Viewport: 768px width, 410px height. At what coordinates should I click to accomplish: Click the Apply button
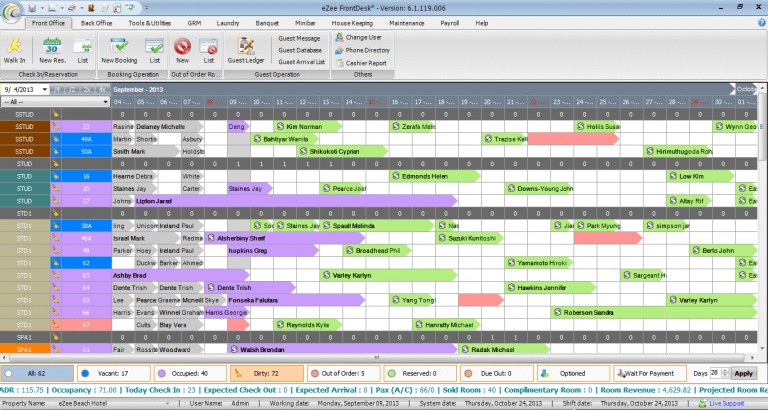click(743, 373)
